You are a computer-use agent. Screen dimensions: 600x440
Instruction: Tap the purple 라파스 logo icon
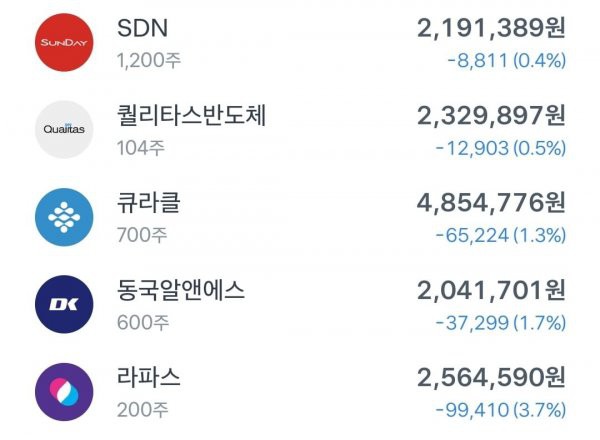point(64,392)
